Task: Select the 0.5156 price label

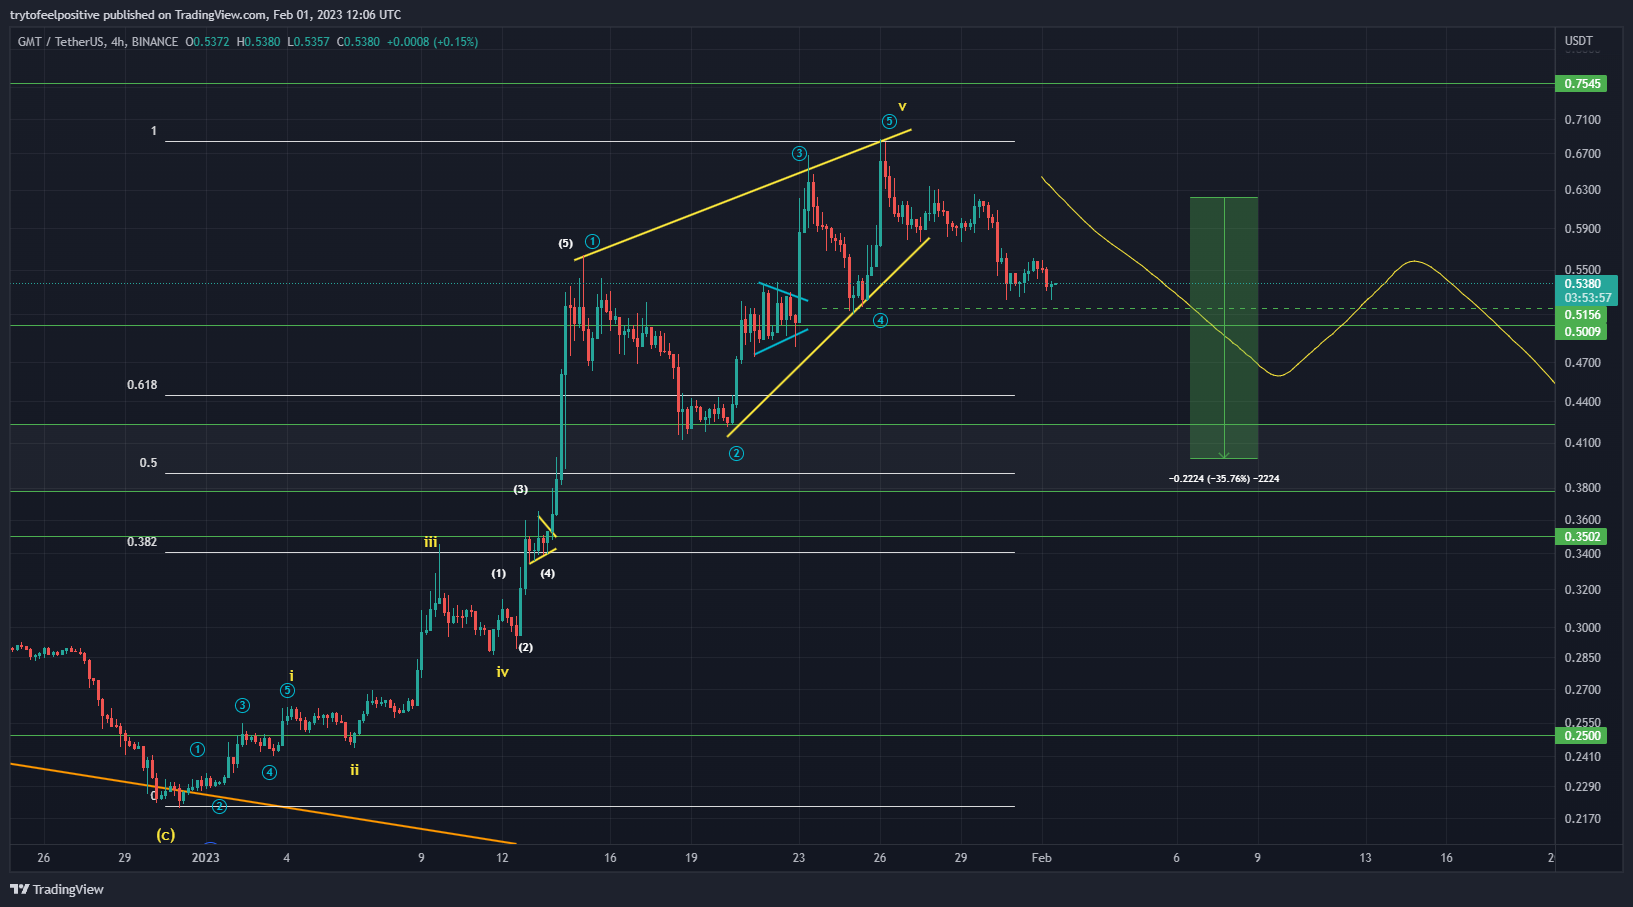Action: click(1582, 315)
